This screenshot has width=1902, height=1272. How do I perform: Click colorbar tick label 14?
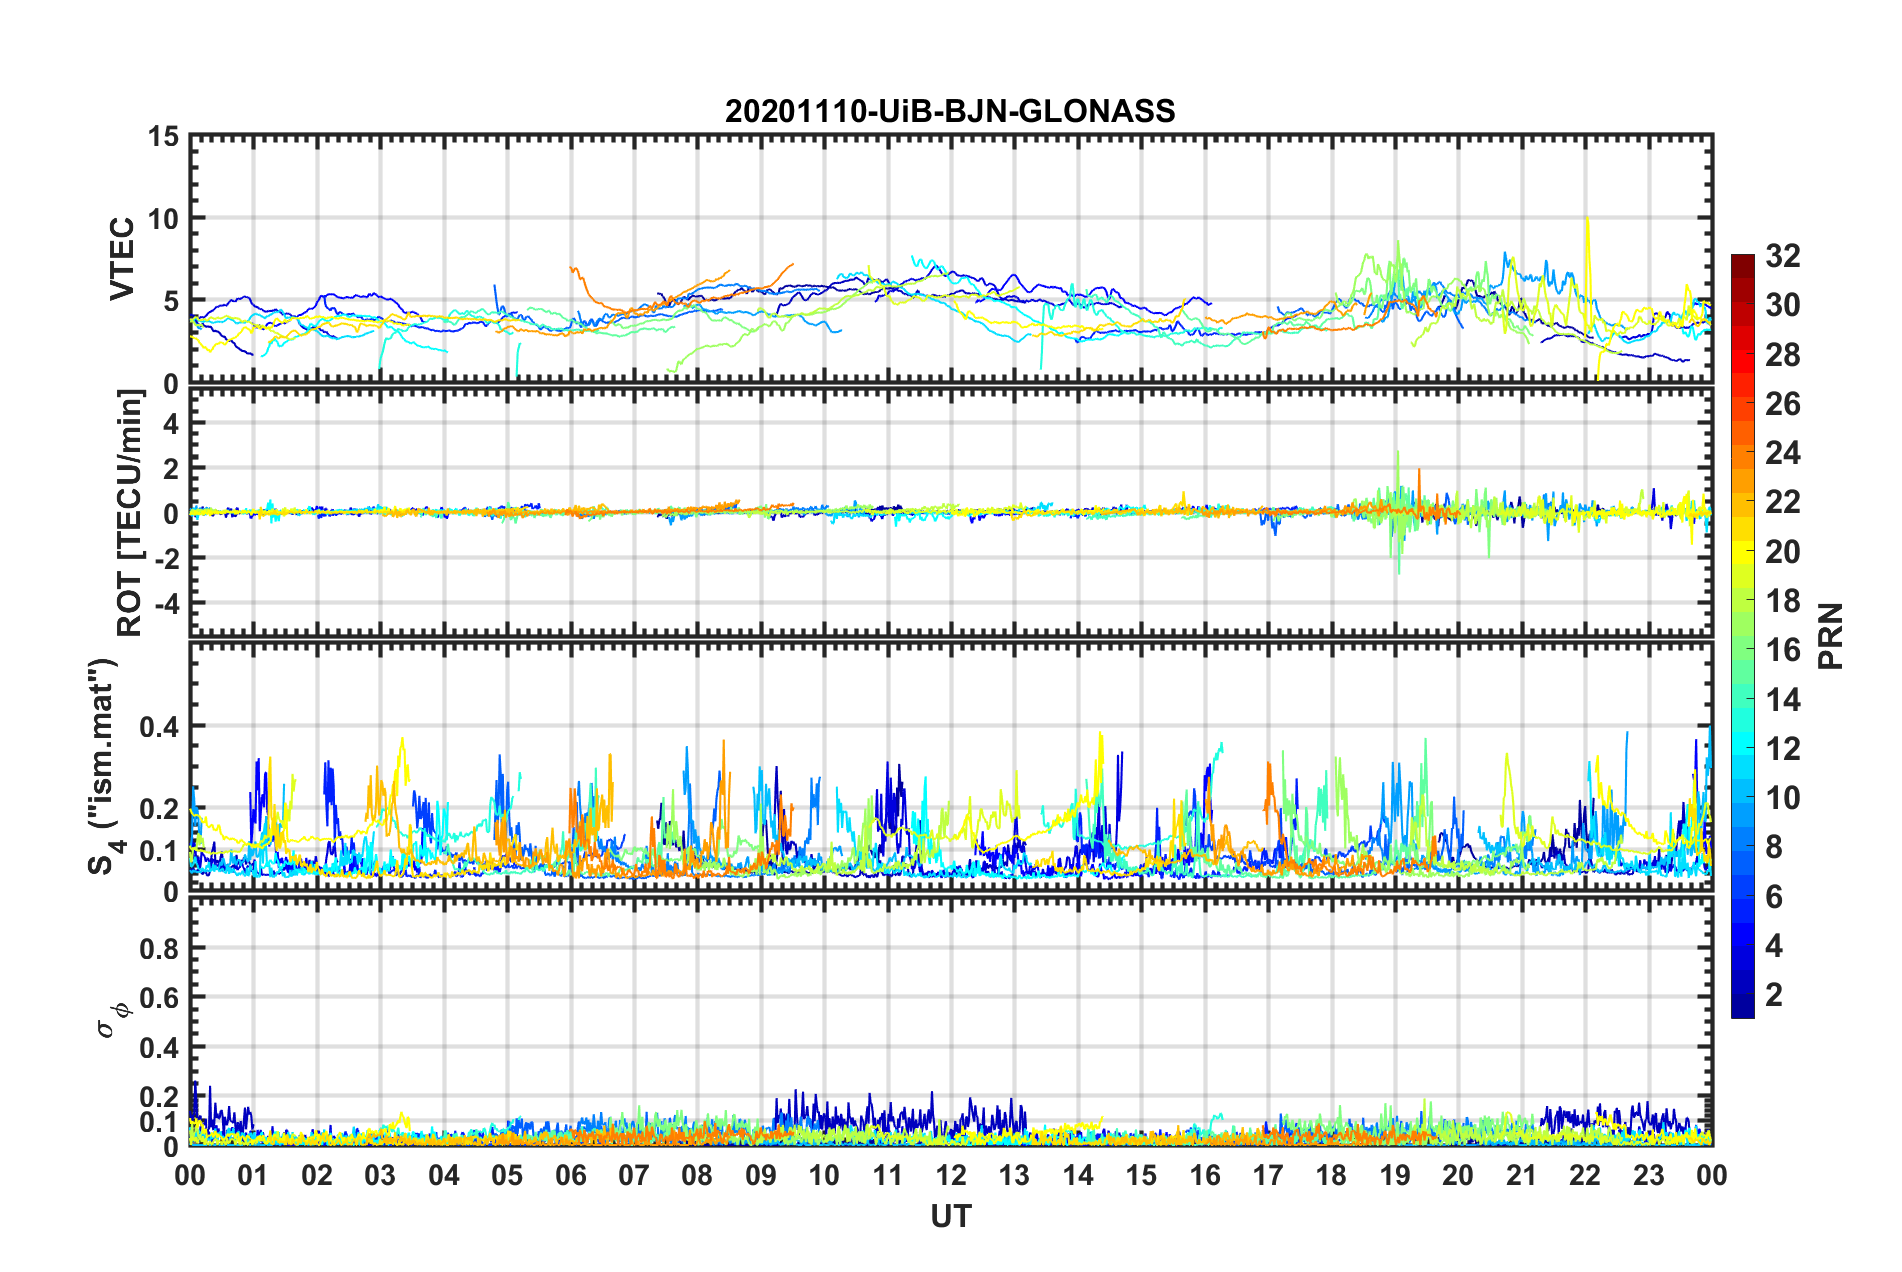tap(1782, 700)
